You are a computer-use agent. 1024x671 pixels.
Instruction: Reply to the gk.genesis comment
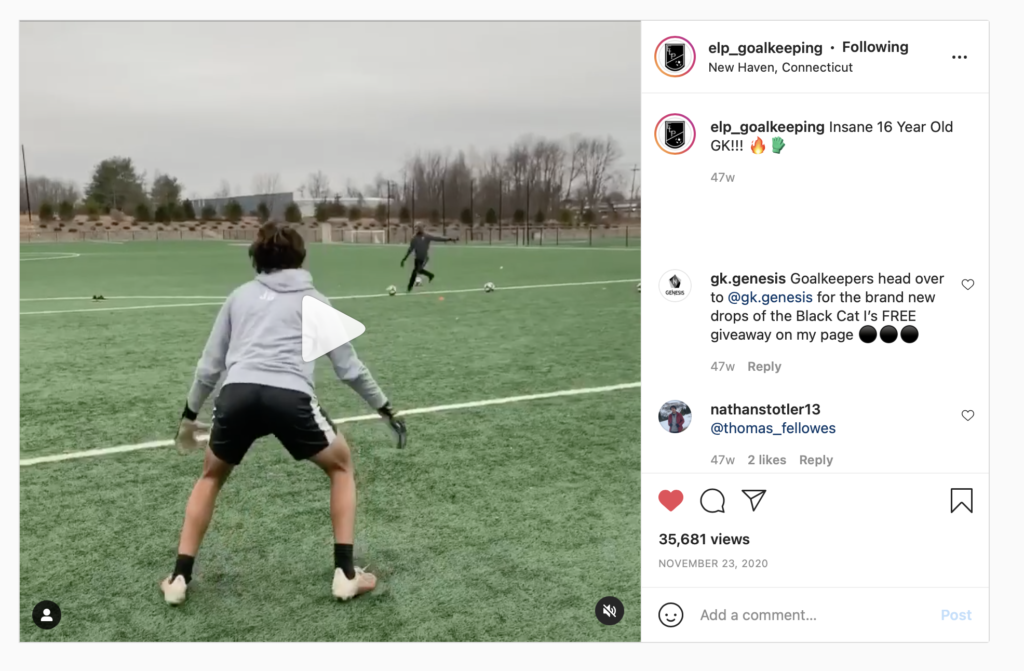point(764,367)
